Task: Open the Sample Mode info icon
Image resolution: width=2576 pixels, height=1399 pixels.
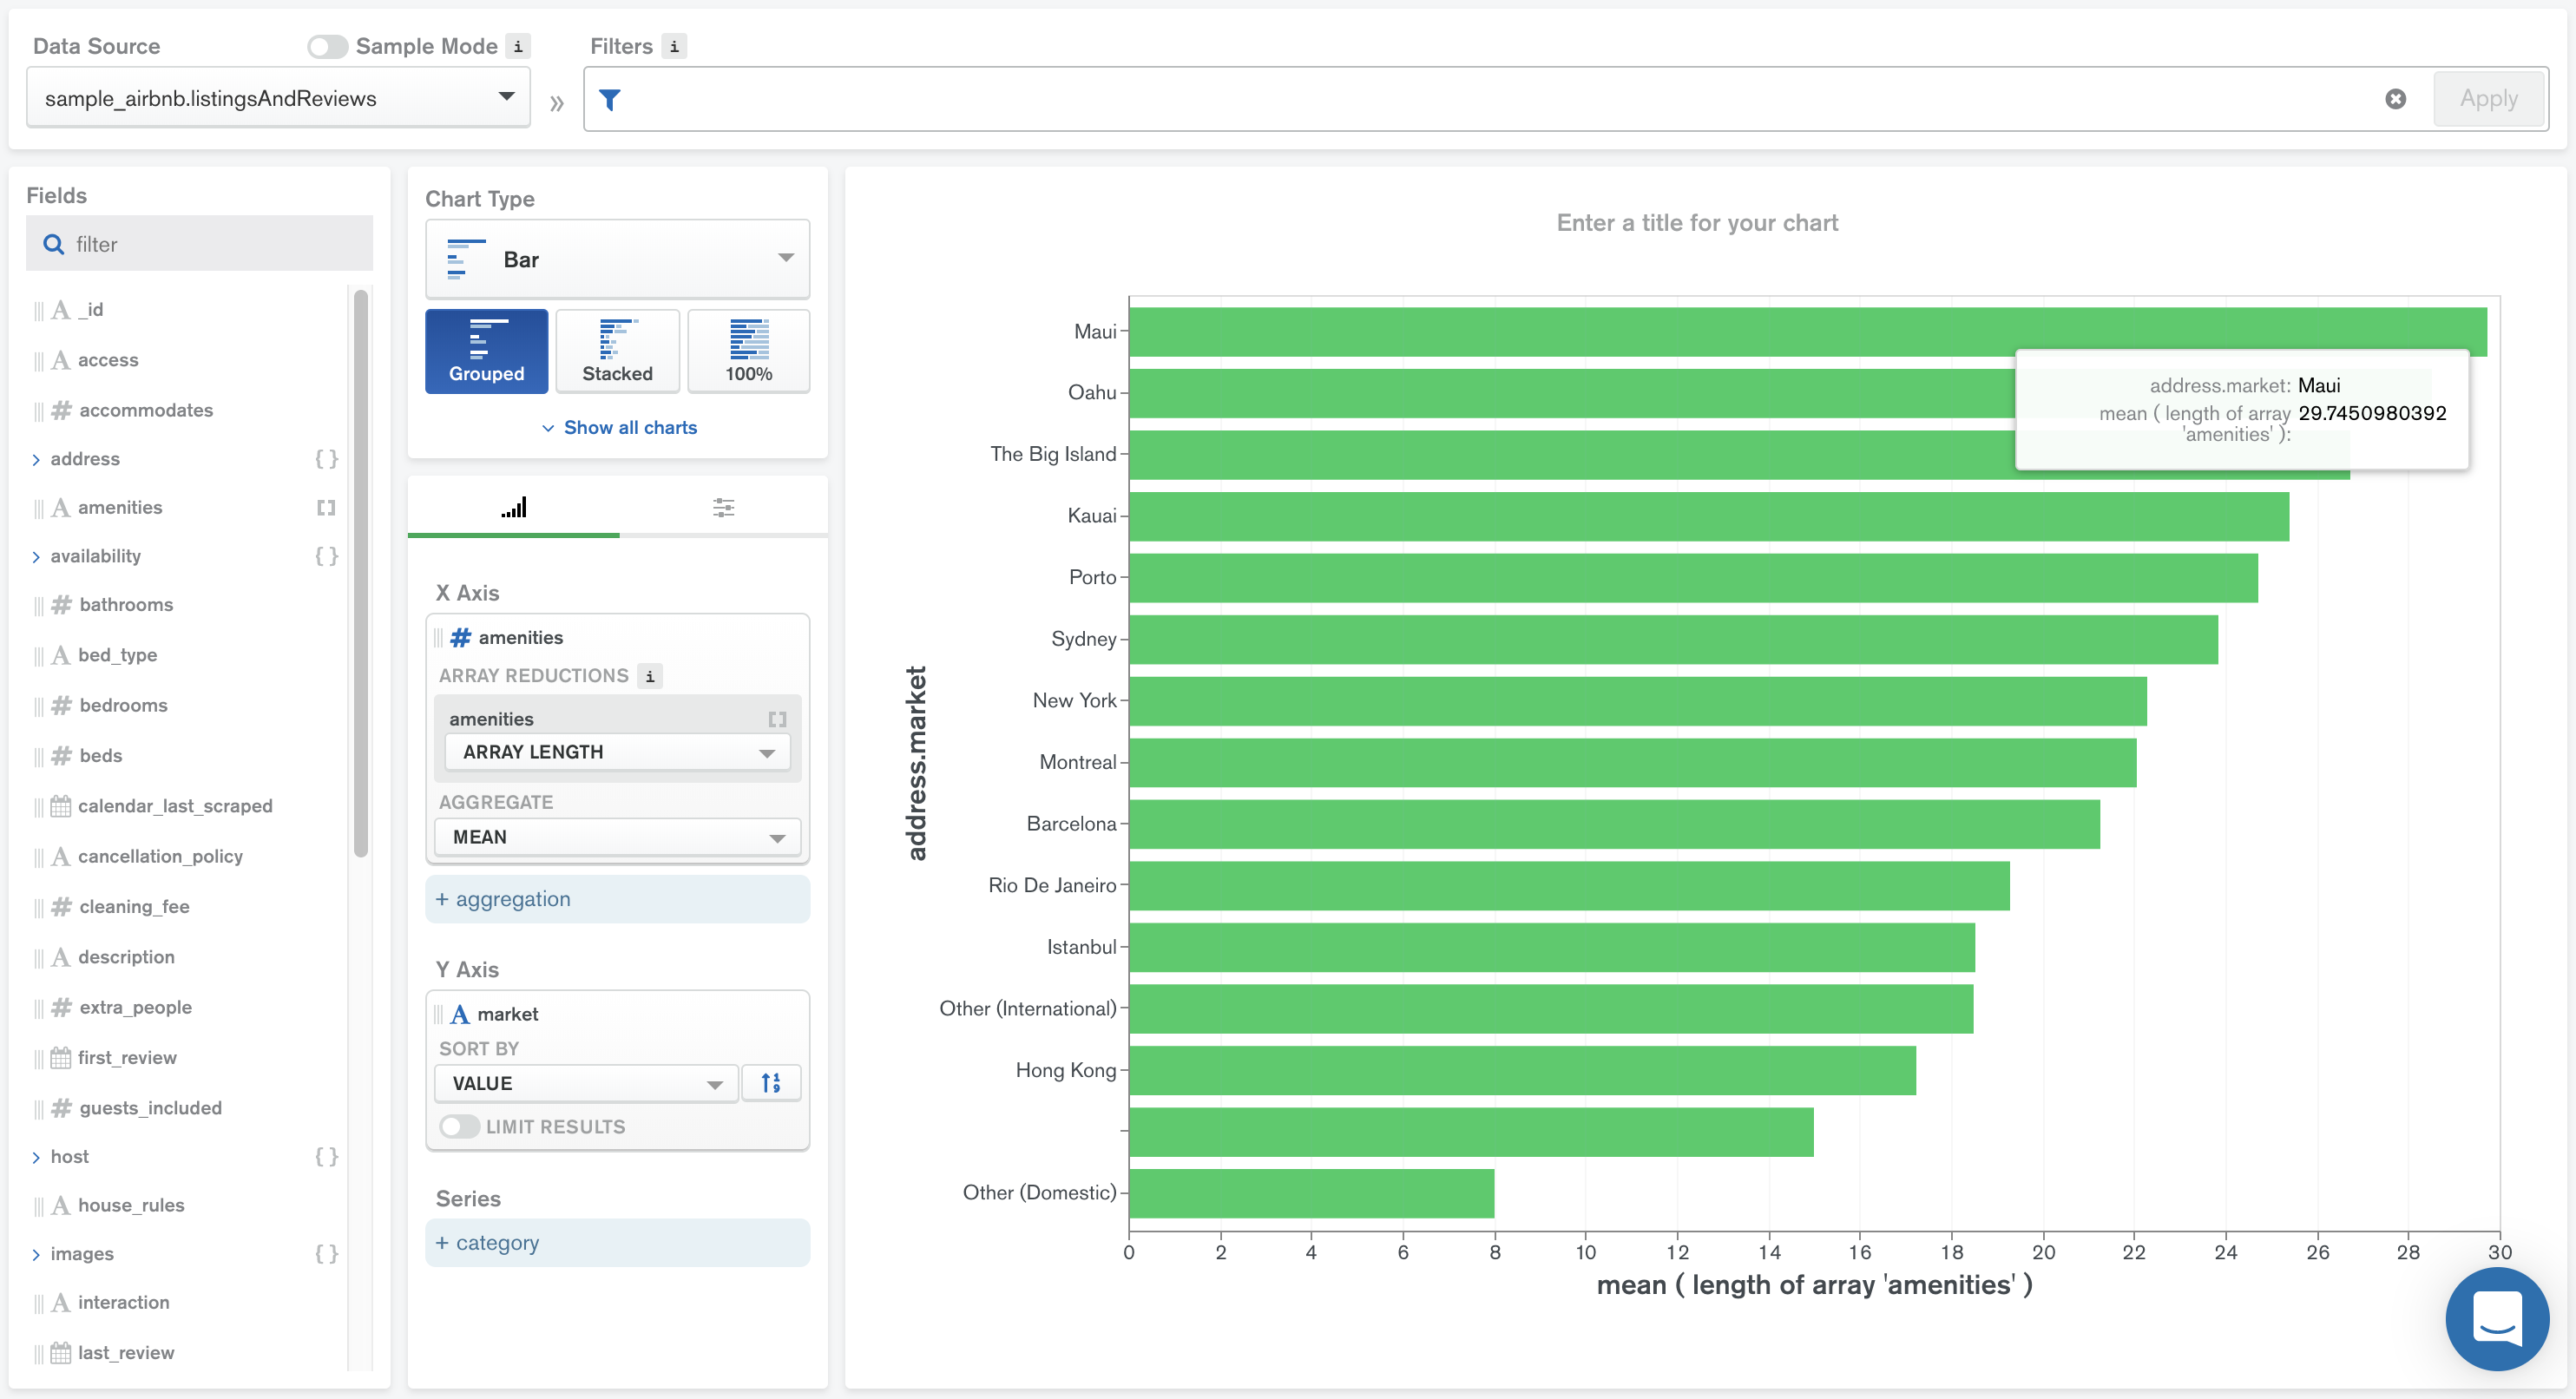Action: 518,46
